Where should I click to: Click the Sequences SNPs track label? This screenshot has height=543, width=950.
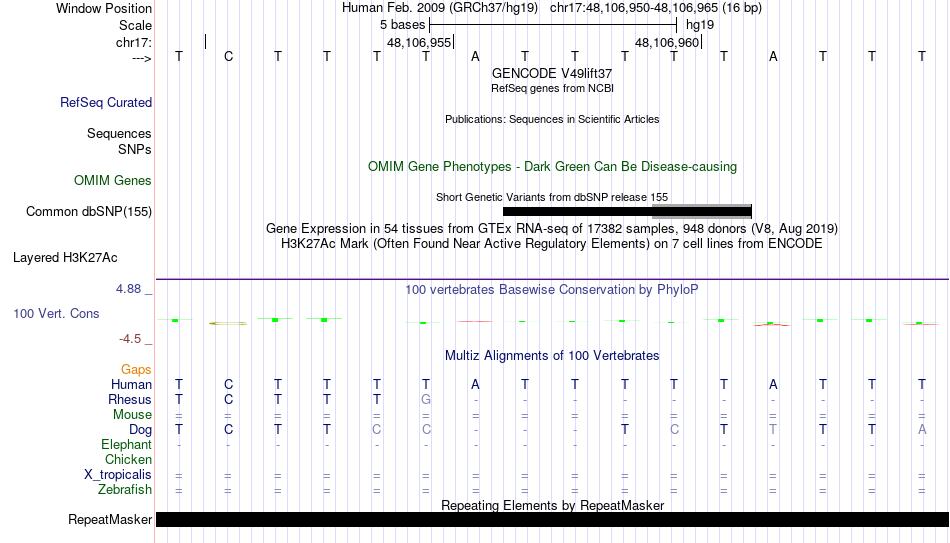[119, 141]
